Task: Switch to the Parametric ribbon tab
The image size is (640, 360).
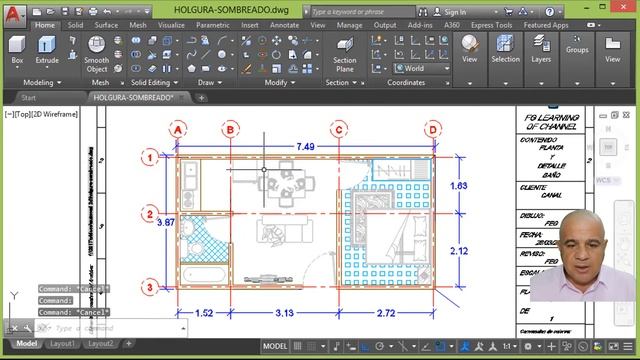Action: click(213, 25)
